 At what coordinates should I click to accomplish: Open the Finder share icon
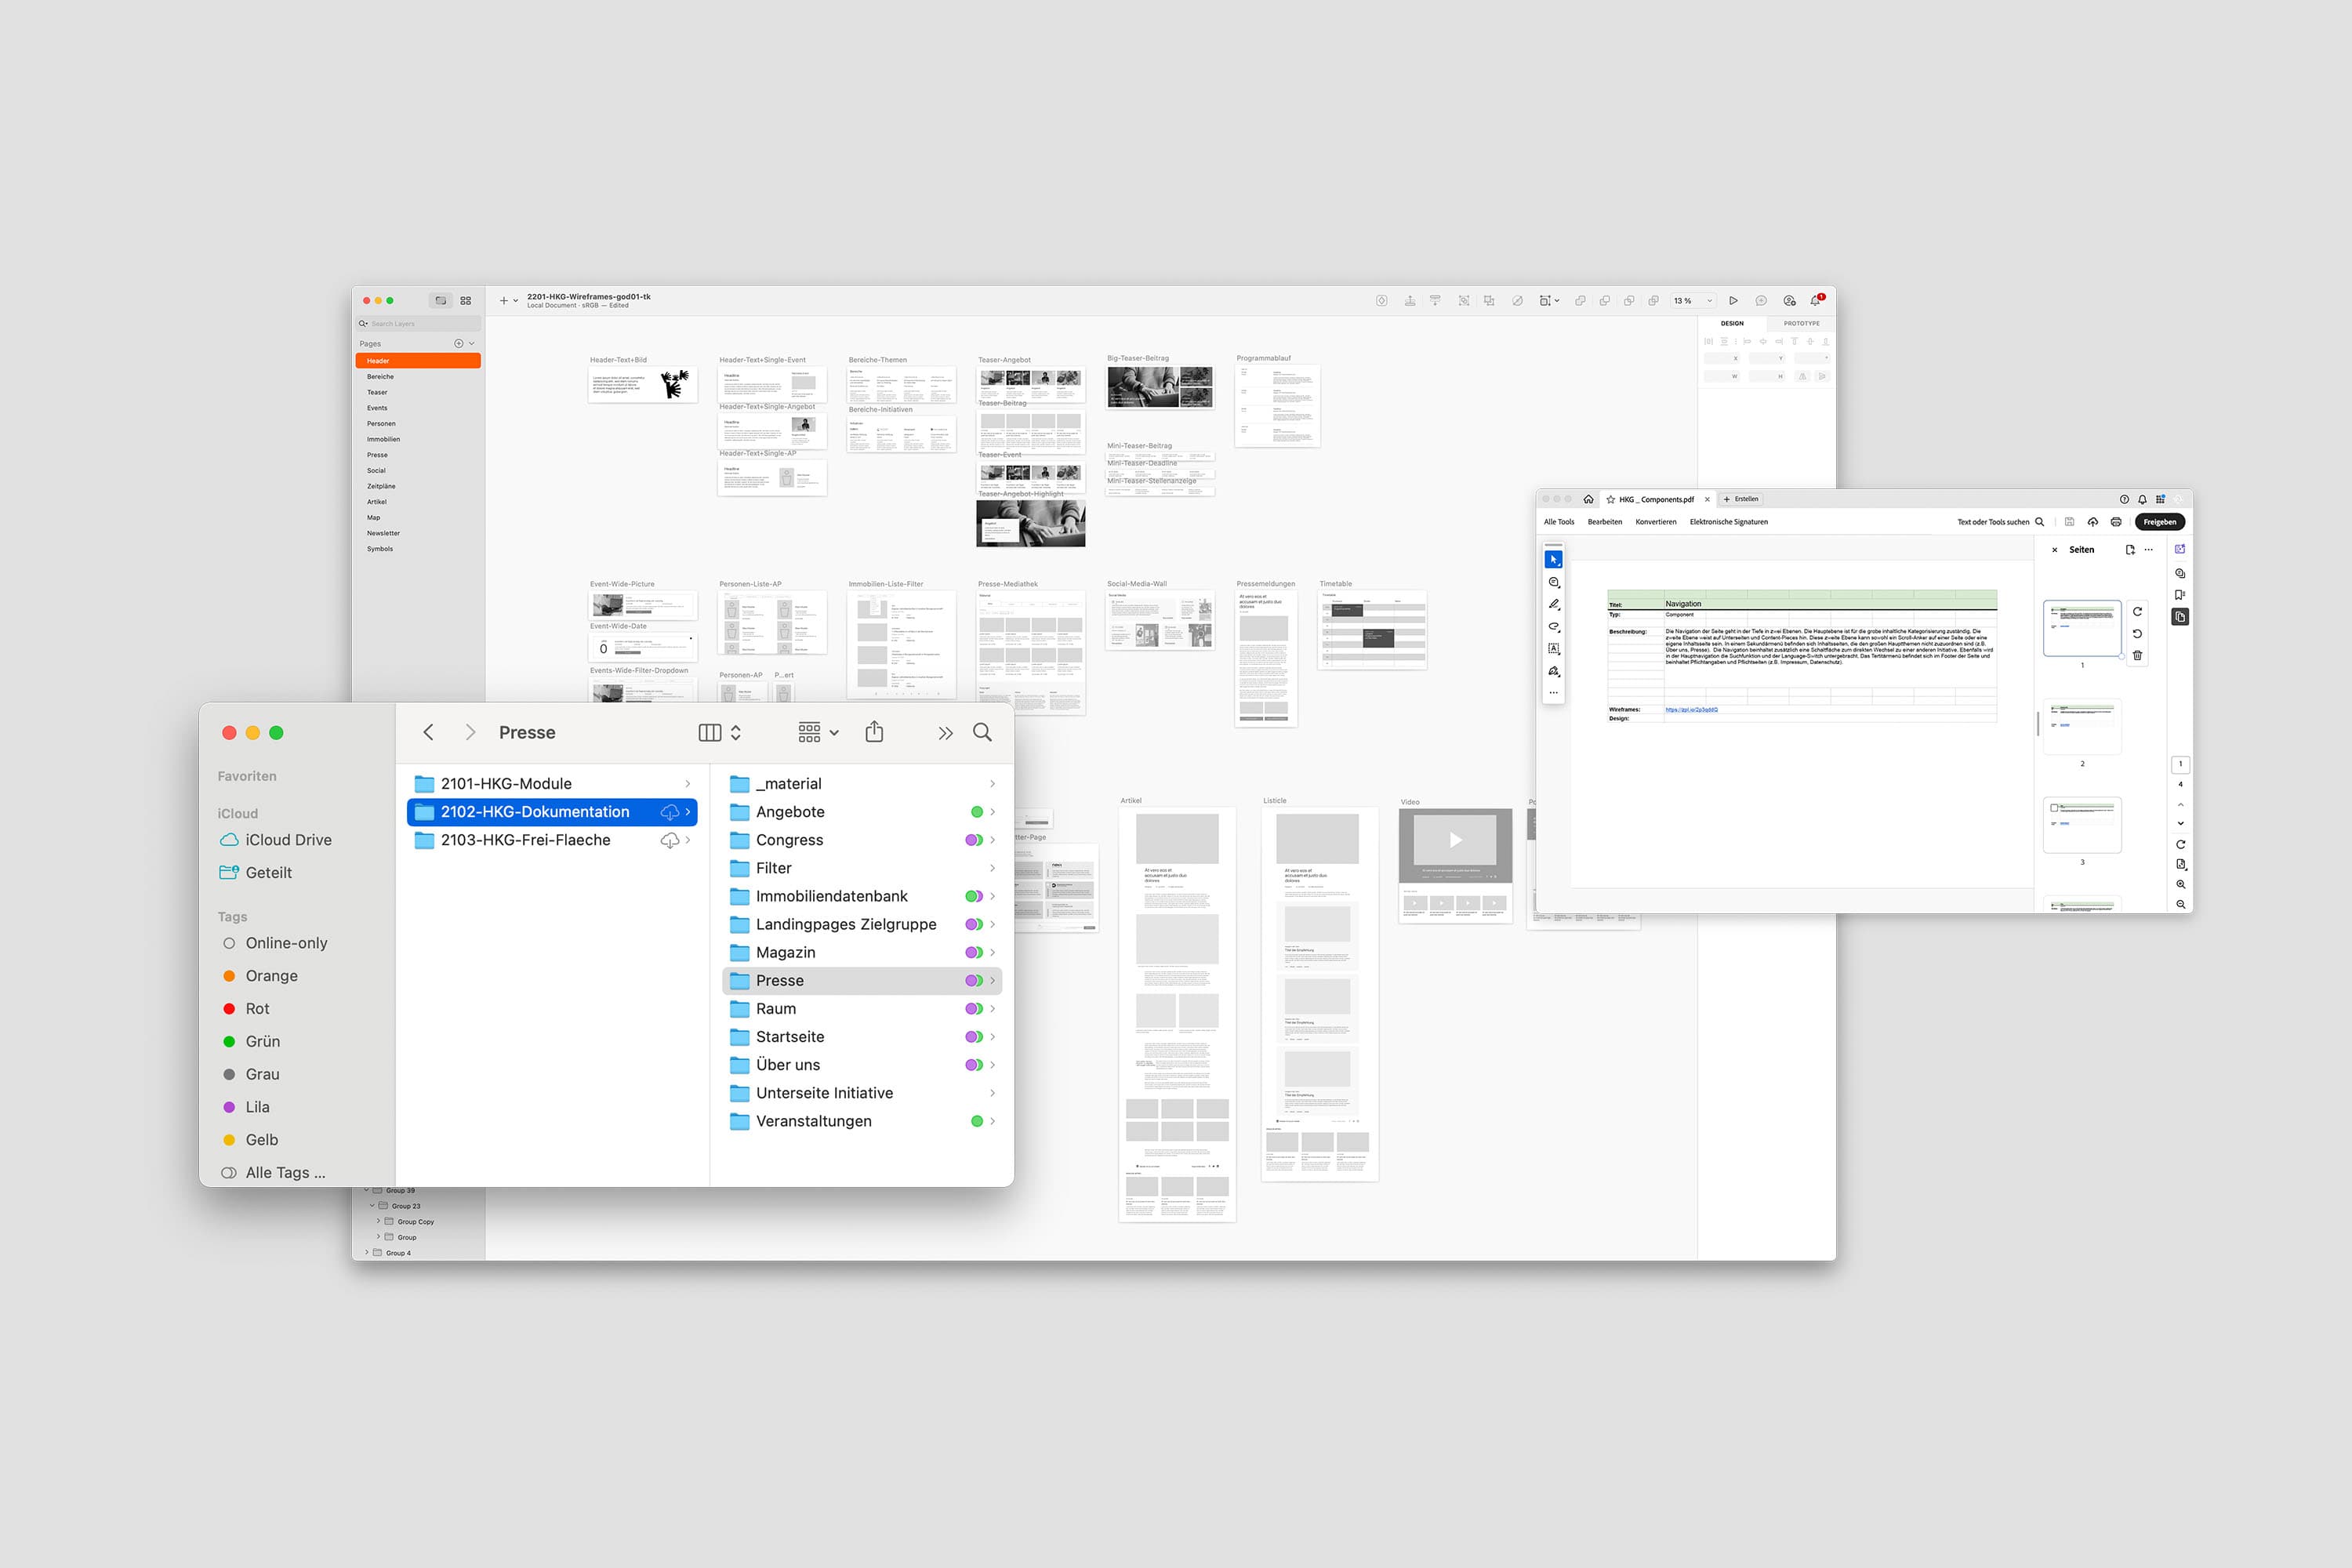874,732
